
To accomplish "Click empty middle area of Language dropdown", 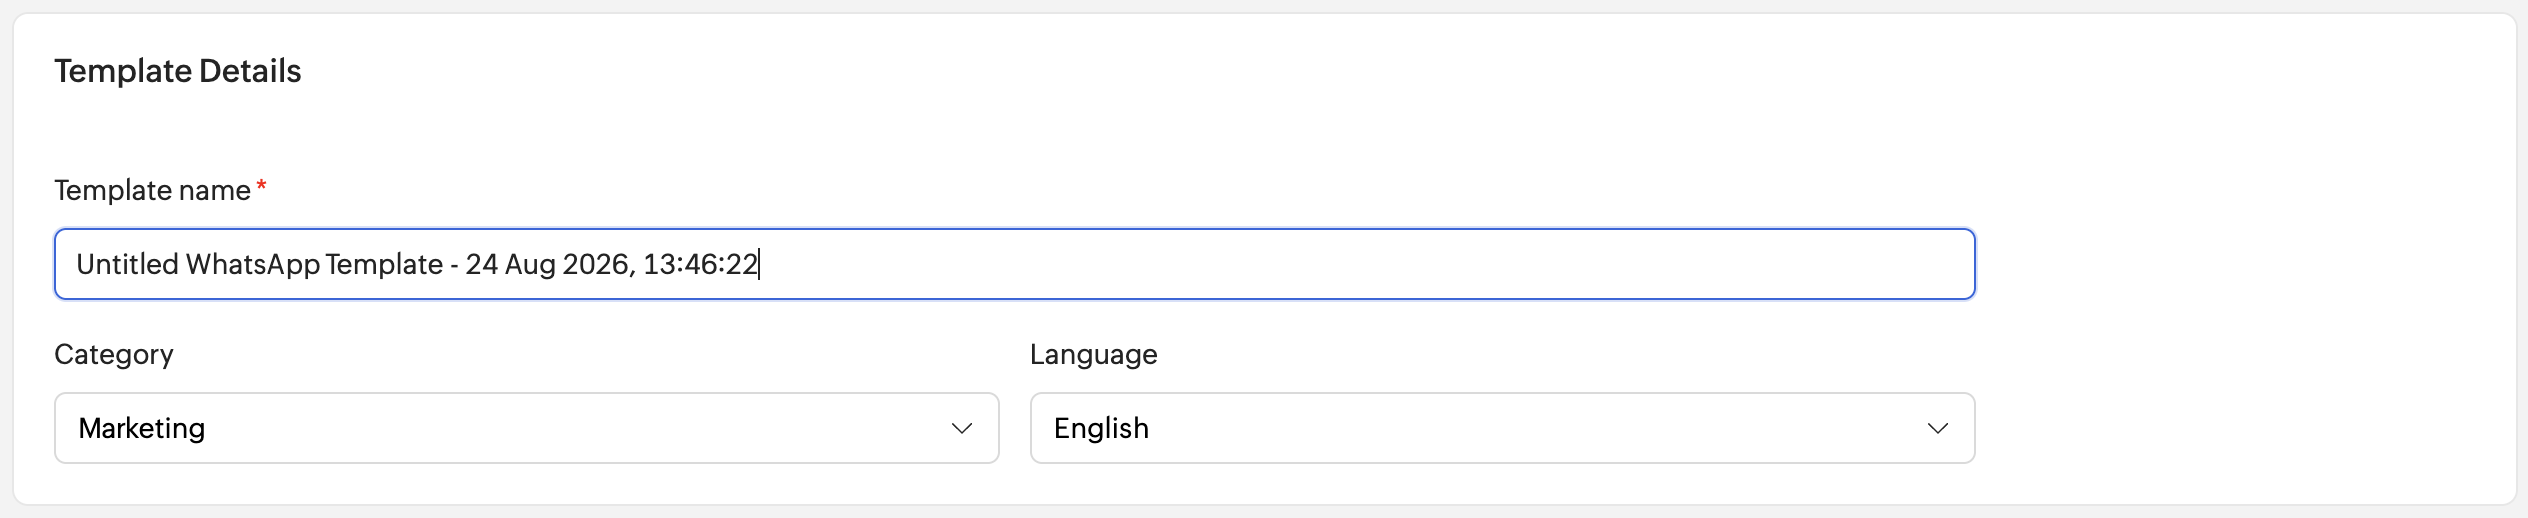I will tap(1540, 428).
